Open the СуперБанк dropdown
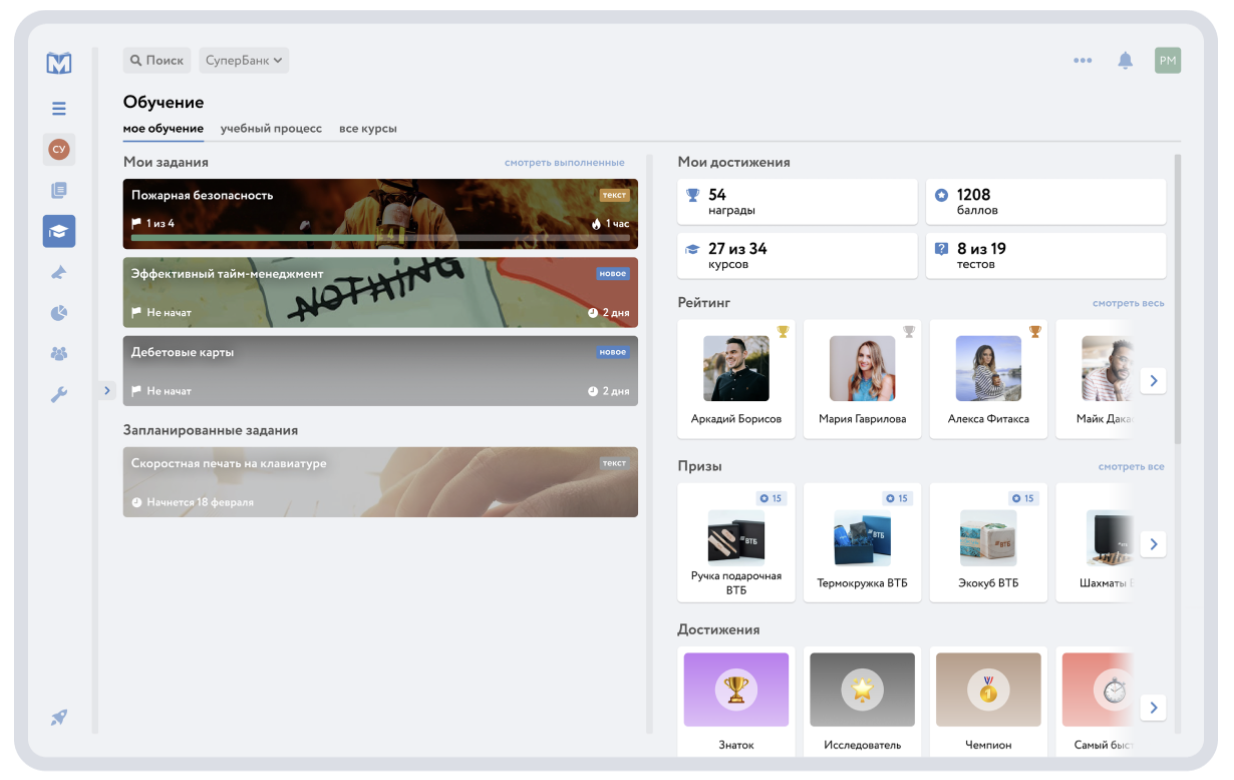The height and width of the screenshot is (780, 1234). coord(244,60)
